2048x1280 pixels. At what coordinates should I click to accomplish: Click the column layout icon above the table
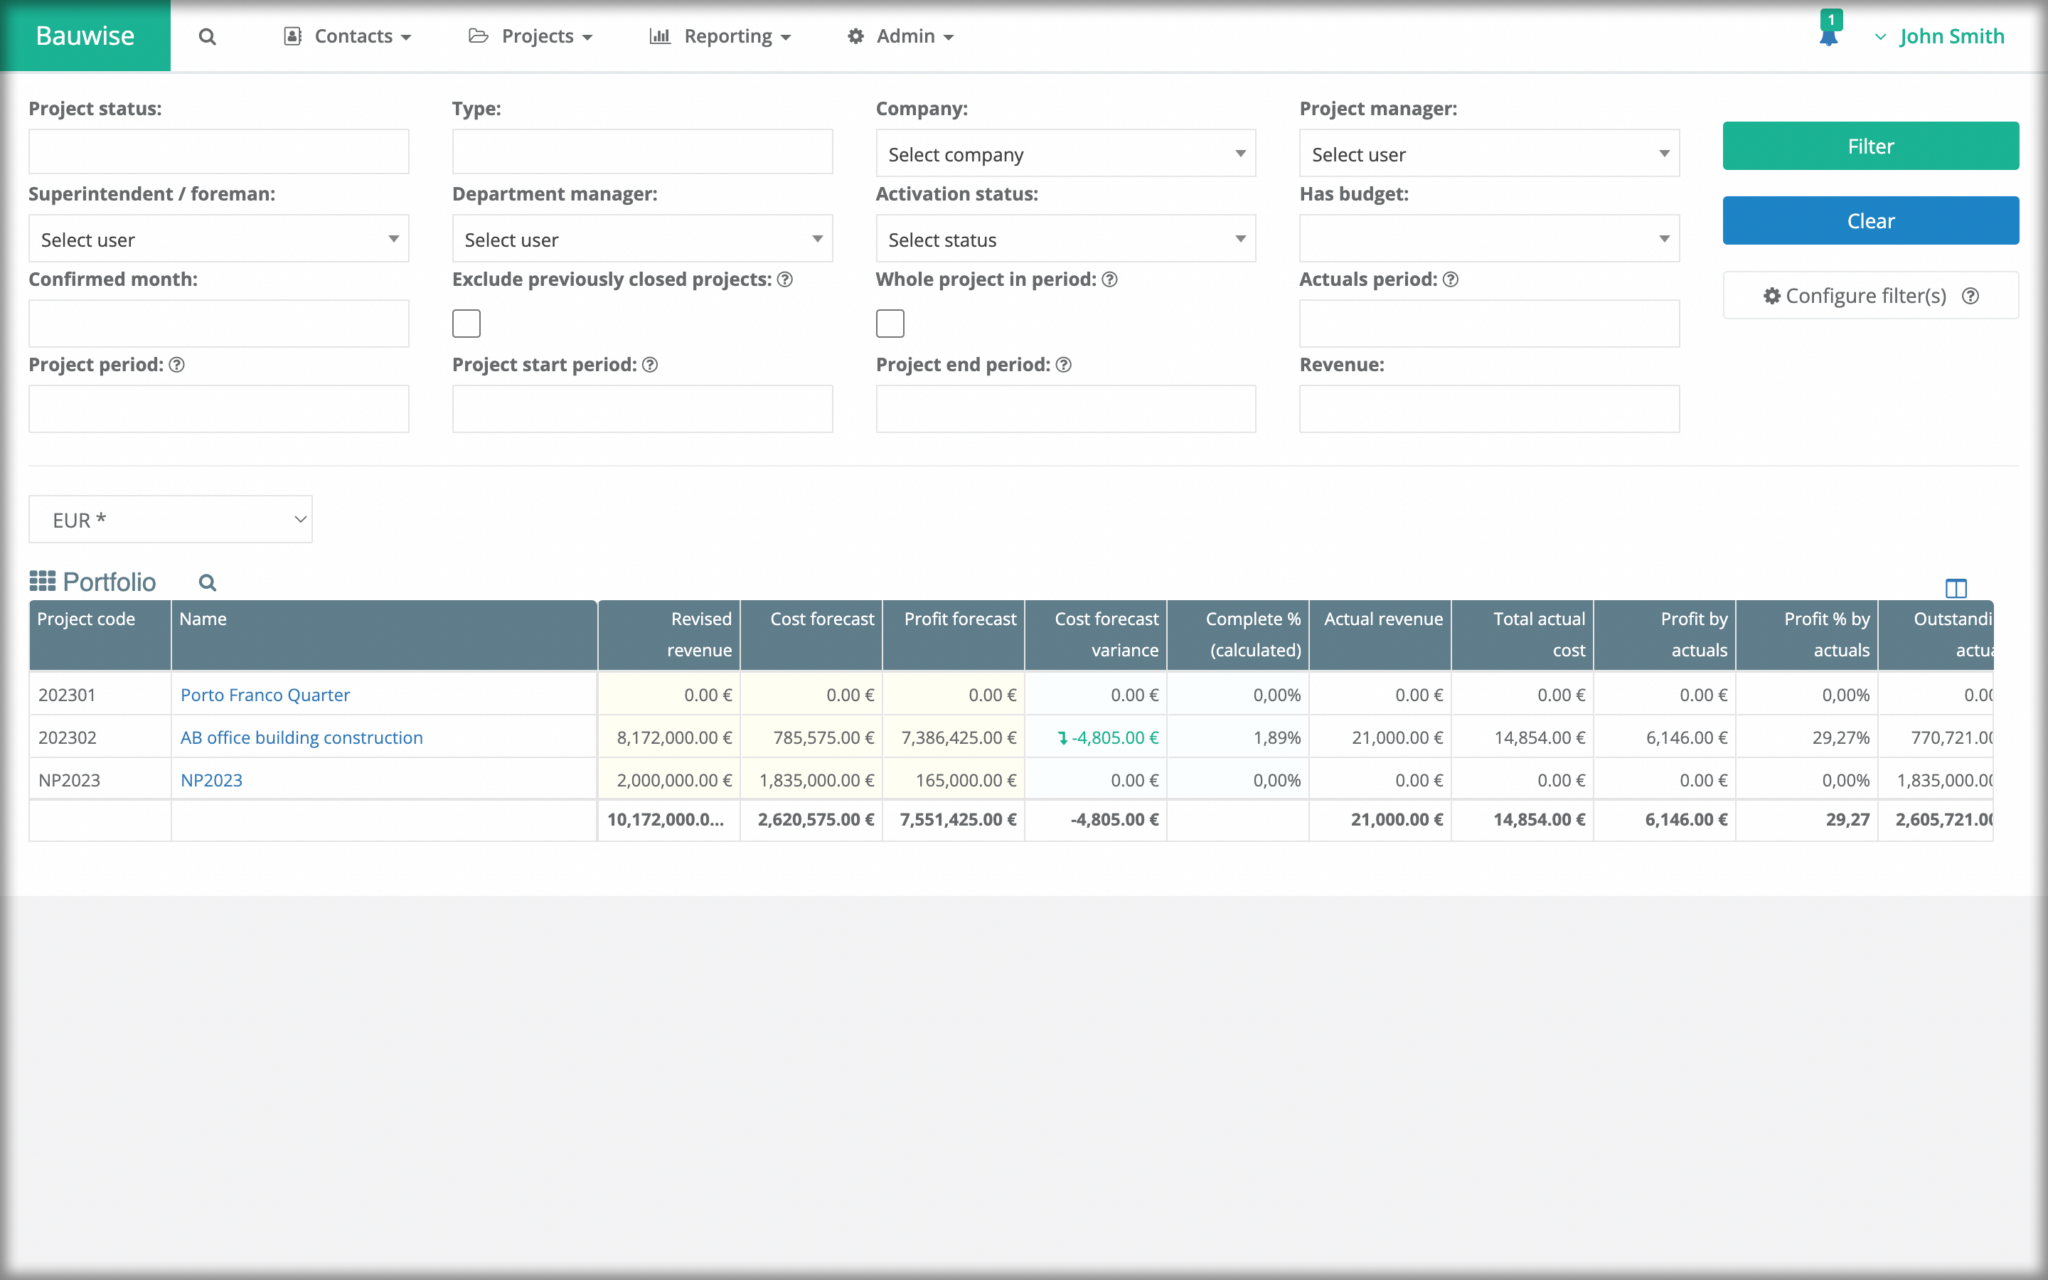(1955, 588)
